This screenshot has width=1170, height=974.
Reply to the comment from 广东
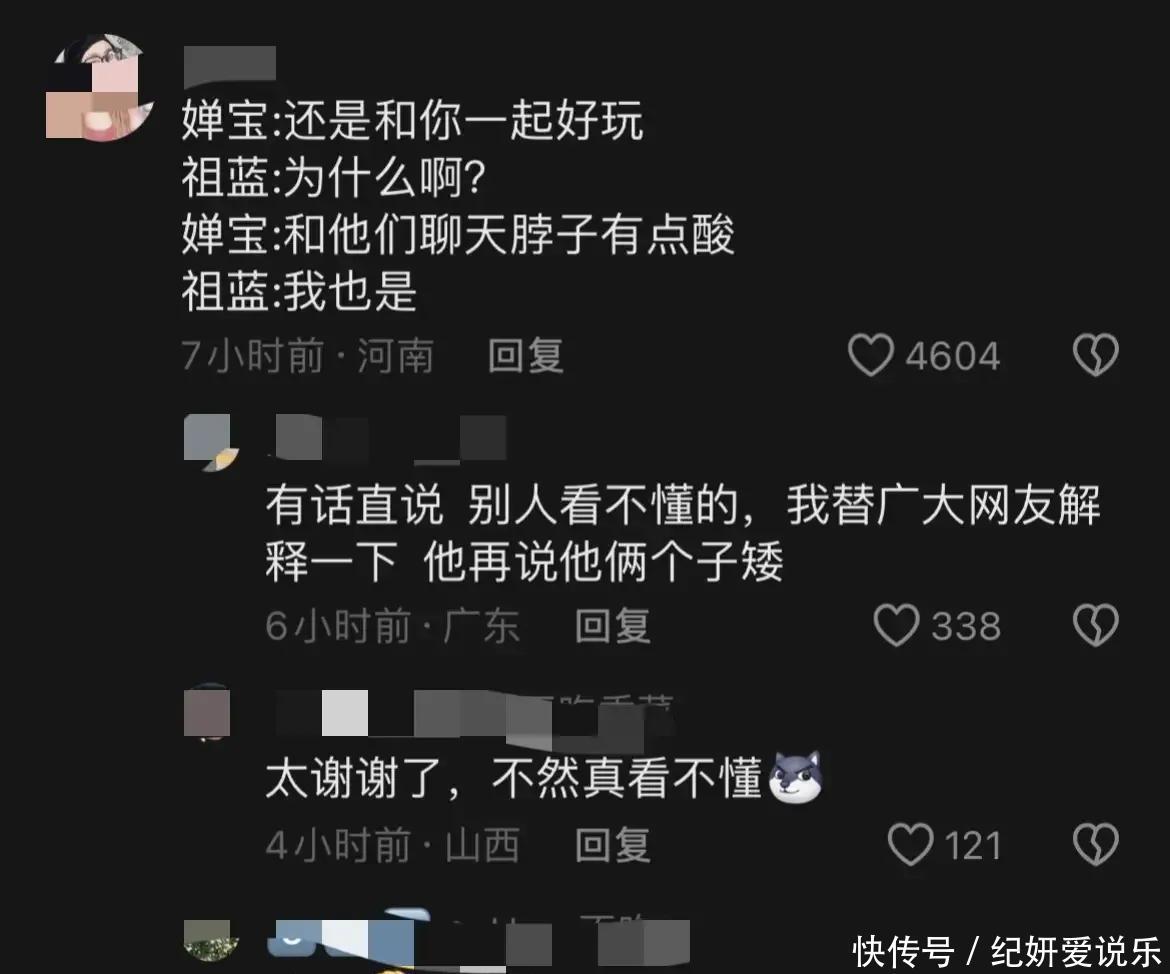point(613,625)
